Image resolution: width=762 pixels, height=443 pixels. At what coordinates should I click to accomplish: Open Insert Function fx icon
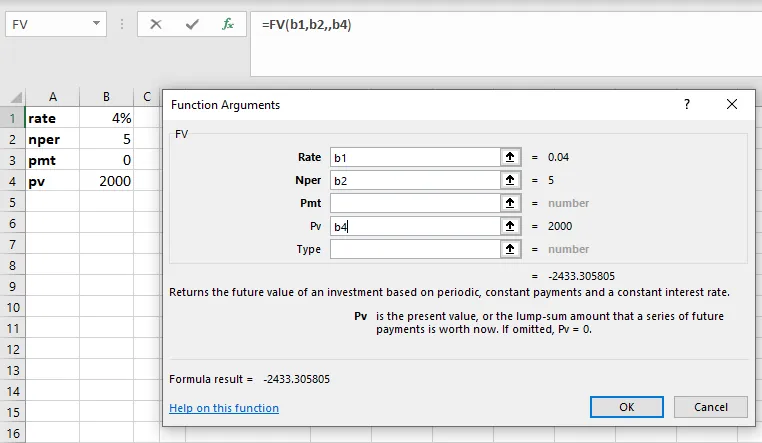(227, 24)
